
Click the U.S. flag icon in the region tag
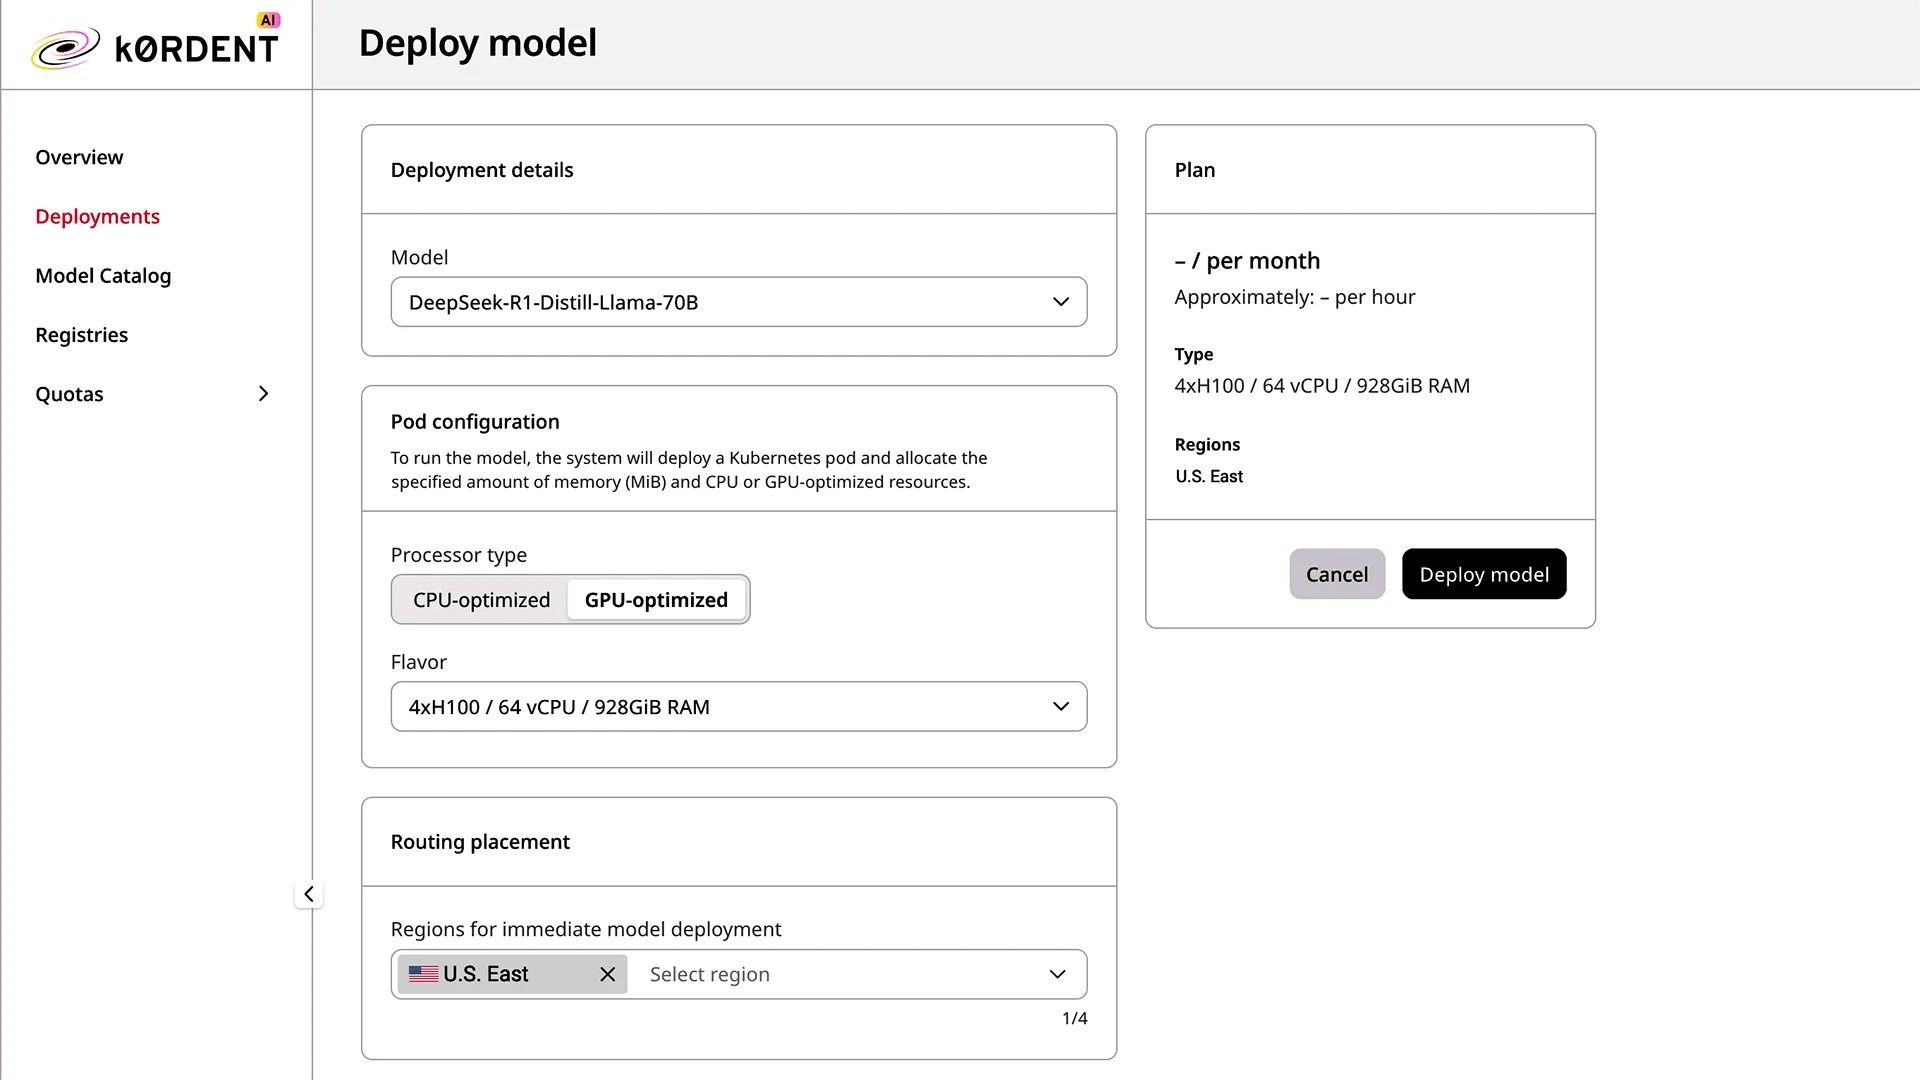[x=423, y=974]
